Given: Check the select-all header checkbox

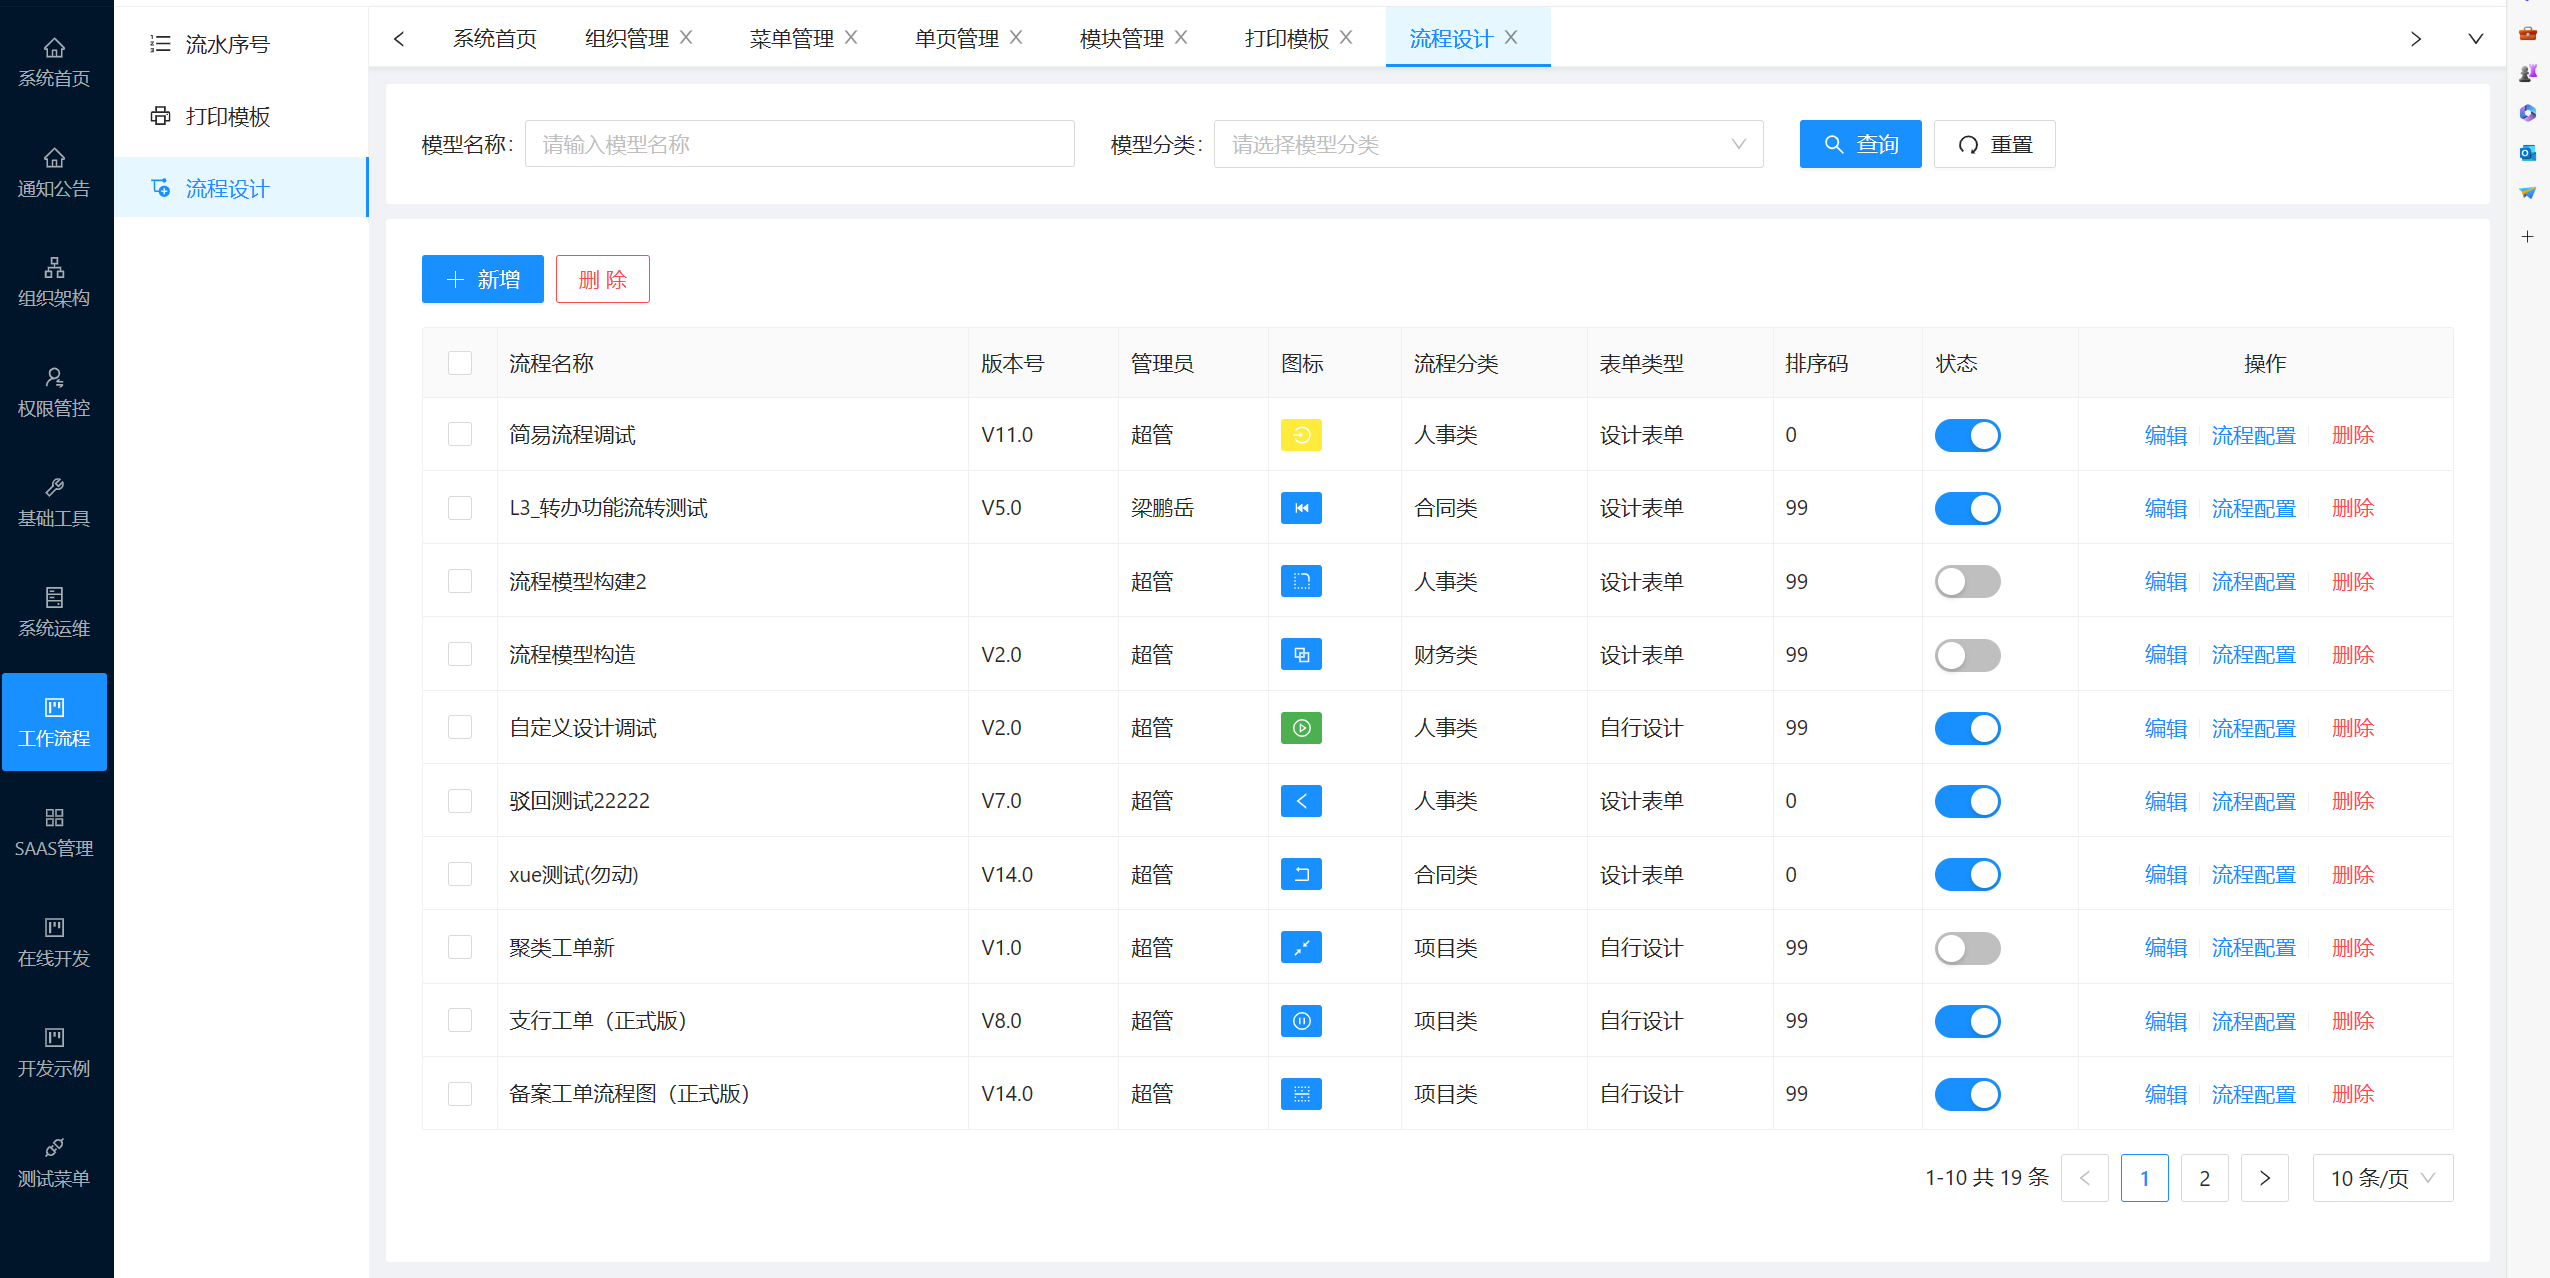Looking at the screenshot, I should [460, 363].
